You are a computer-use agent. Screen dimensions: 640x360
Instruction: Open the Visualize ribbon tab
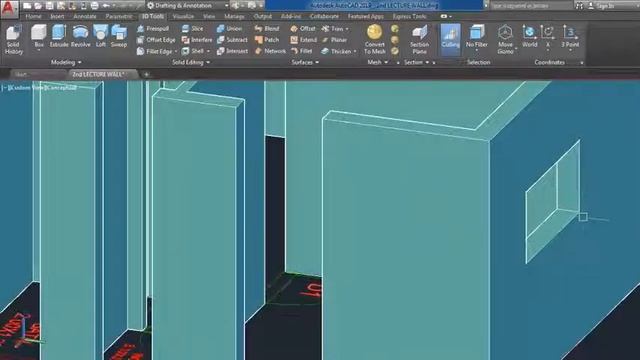point(183,17)
